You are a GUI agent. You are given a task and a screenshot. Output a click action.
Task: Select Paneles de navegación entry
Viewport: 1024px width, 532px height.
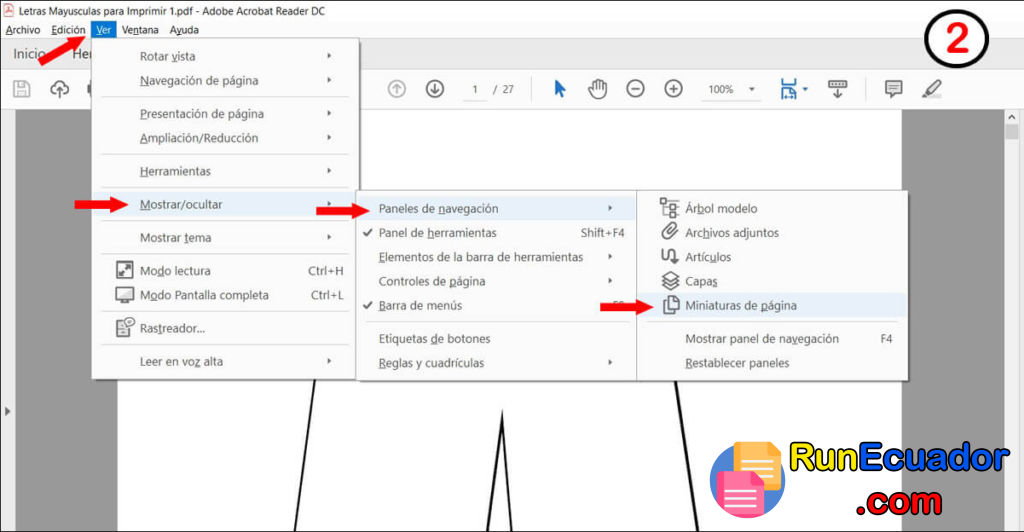[495, 208]
